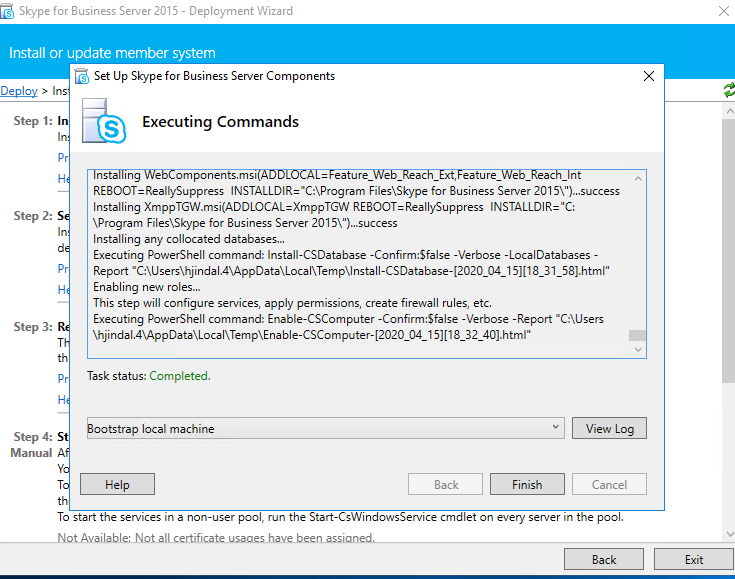Follow the Deploy breadcrumb link
The height and width of the screenshot is (579, 735).
tap(18, 91)
